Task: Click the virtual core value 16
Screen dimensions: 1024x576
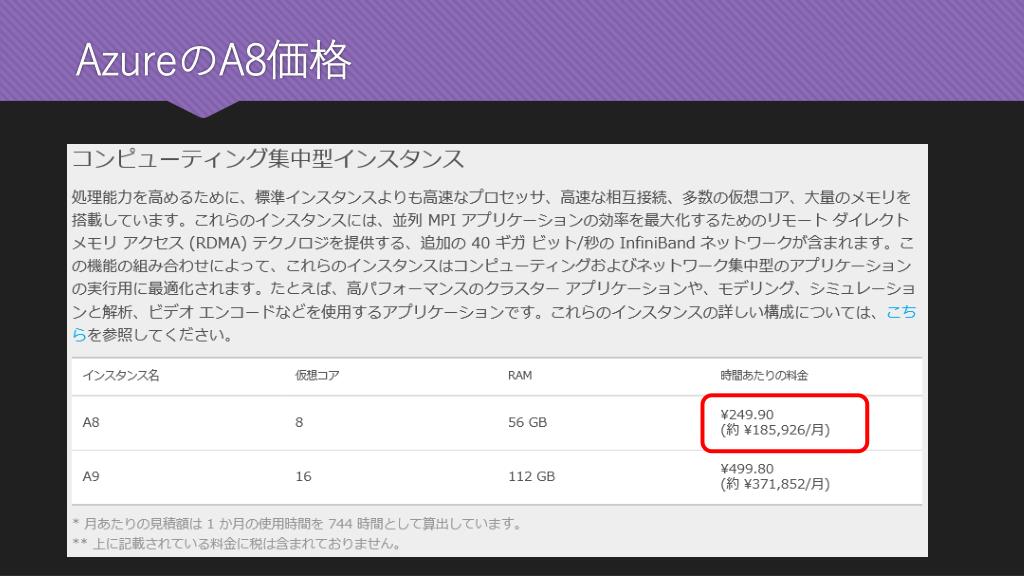Action: click(303, 477)
